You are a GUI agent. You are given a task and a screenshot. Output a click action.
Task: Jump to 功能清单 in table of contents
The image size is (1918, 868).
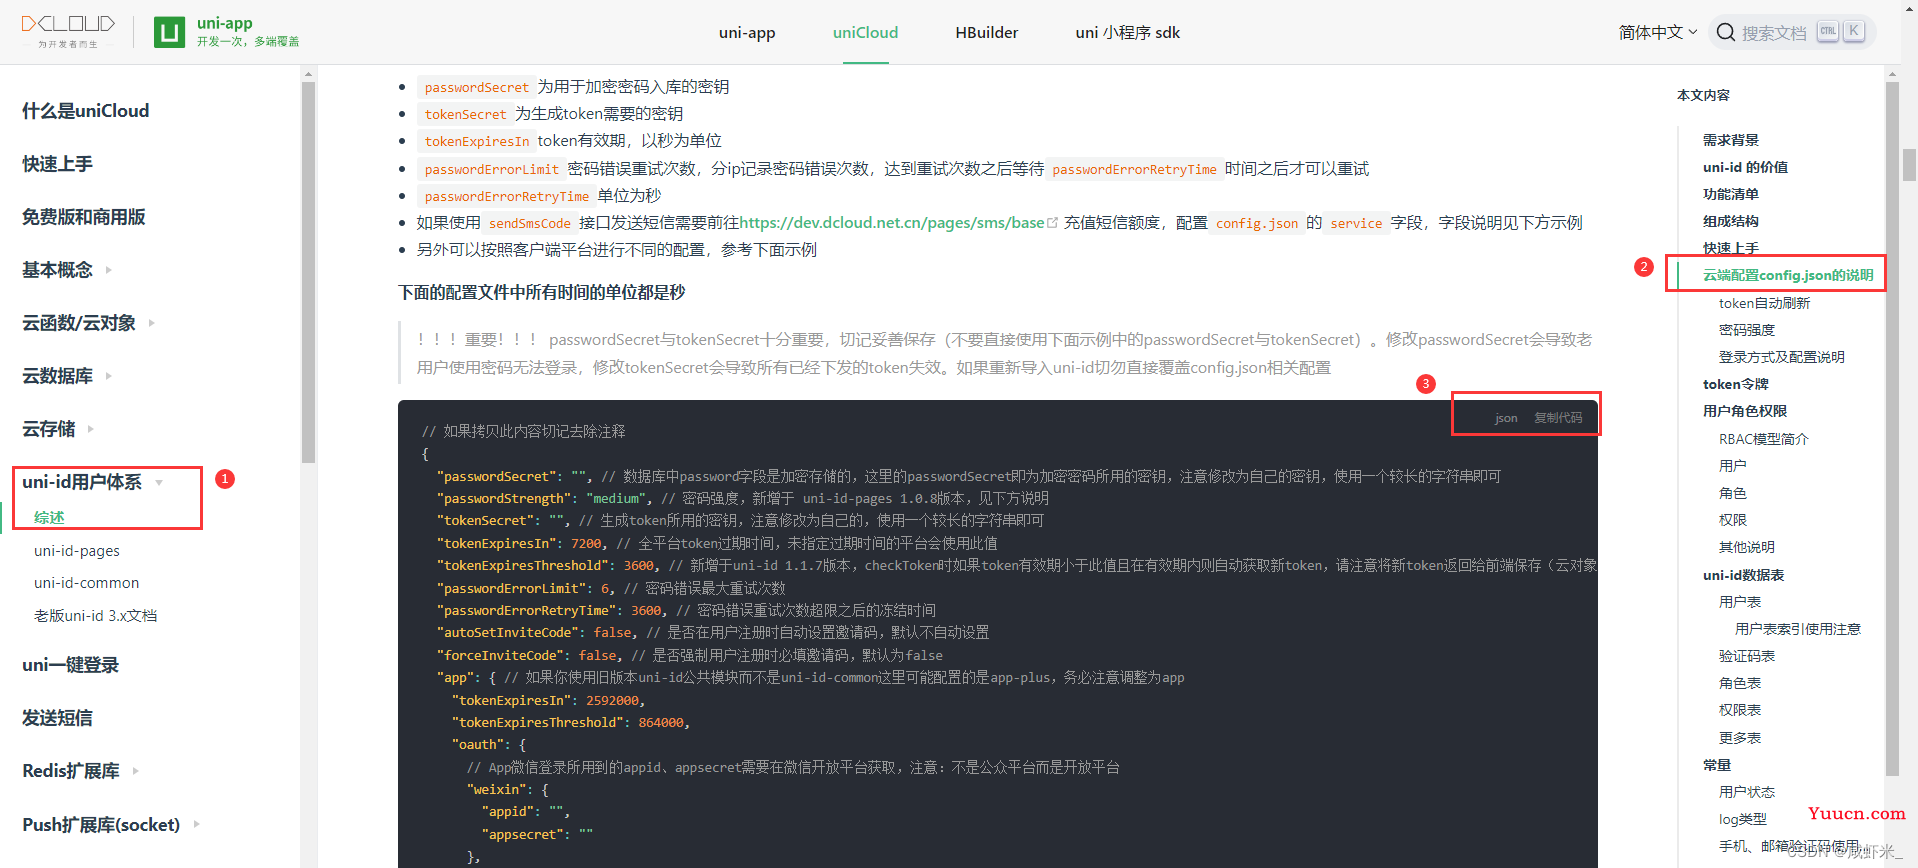1731,194
